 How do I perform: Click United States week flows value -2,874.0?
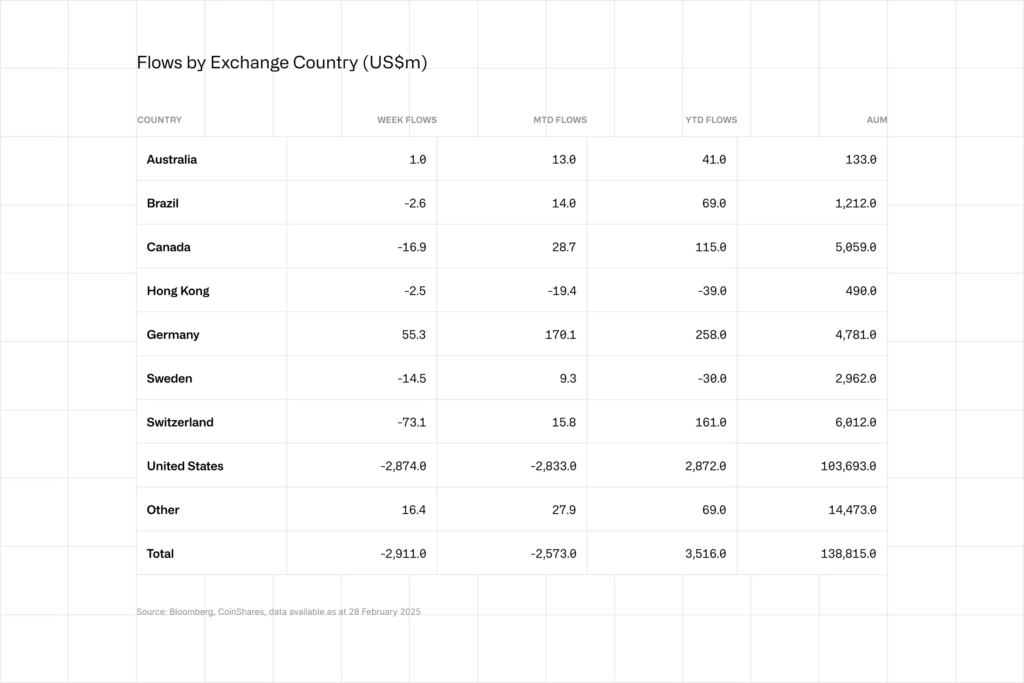point(403,466)
